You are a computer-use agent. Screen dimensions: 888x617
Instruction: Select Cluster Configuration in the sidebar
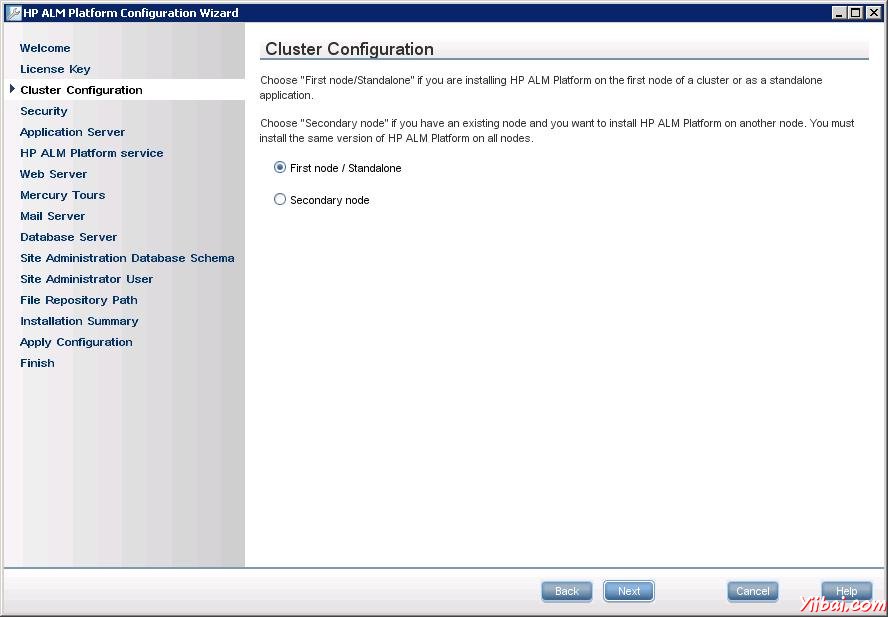pos(81,90)
